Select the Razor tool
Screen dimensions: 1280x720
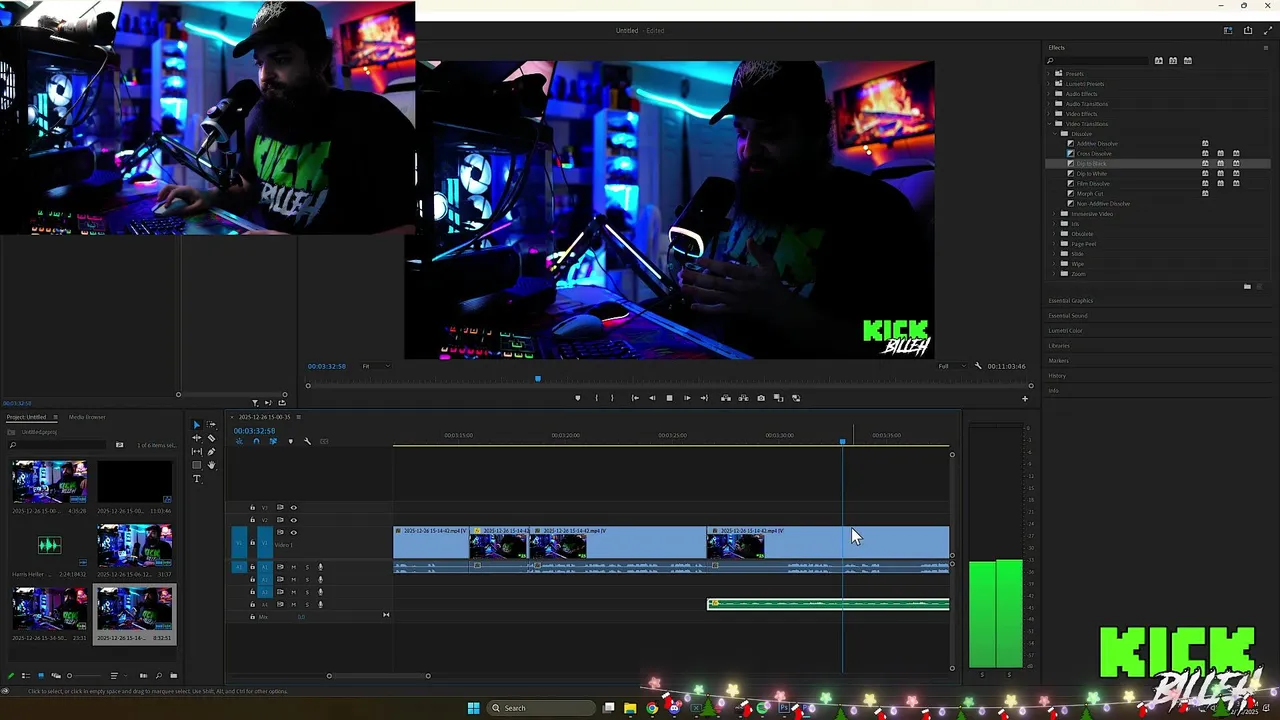(211, 438)
